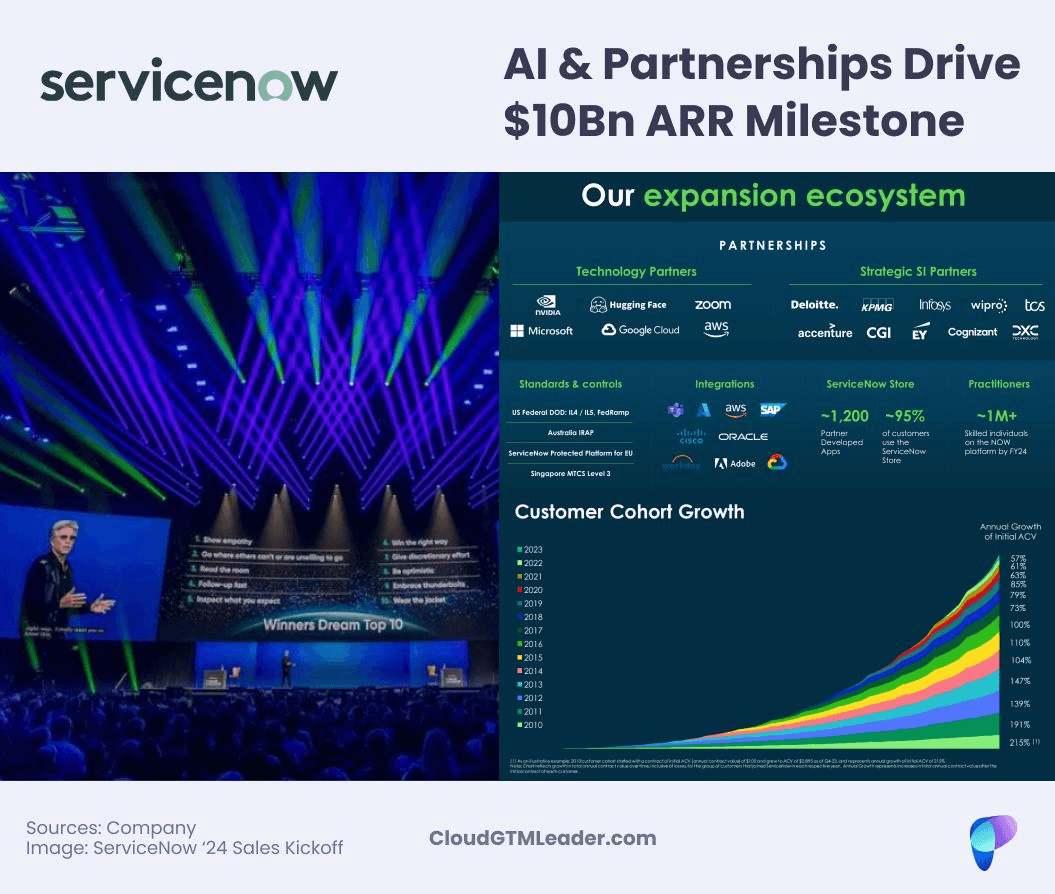Click the '57%' growth label
Image resolution: width=1055 pixels, height=894 pixels.
[x=1018, y=558]
